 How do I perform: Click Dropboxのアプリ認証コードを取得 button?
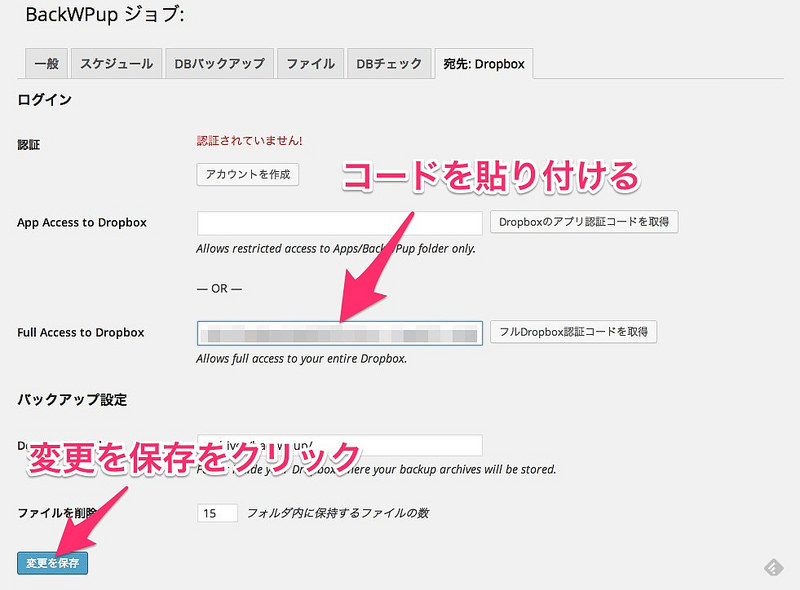[584, 222]
